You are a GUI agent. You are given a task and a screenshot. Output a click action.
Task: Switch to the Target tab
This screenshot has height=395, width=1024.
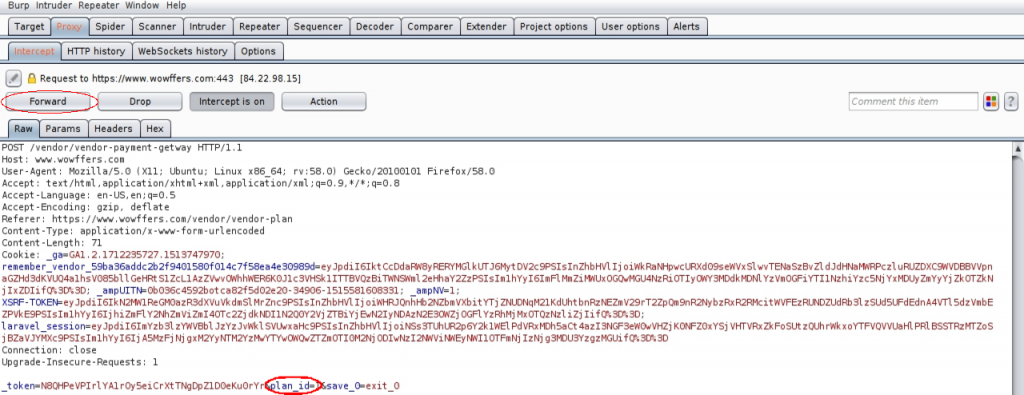tap(29, 27)
